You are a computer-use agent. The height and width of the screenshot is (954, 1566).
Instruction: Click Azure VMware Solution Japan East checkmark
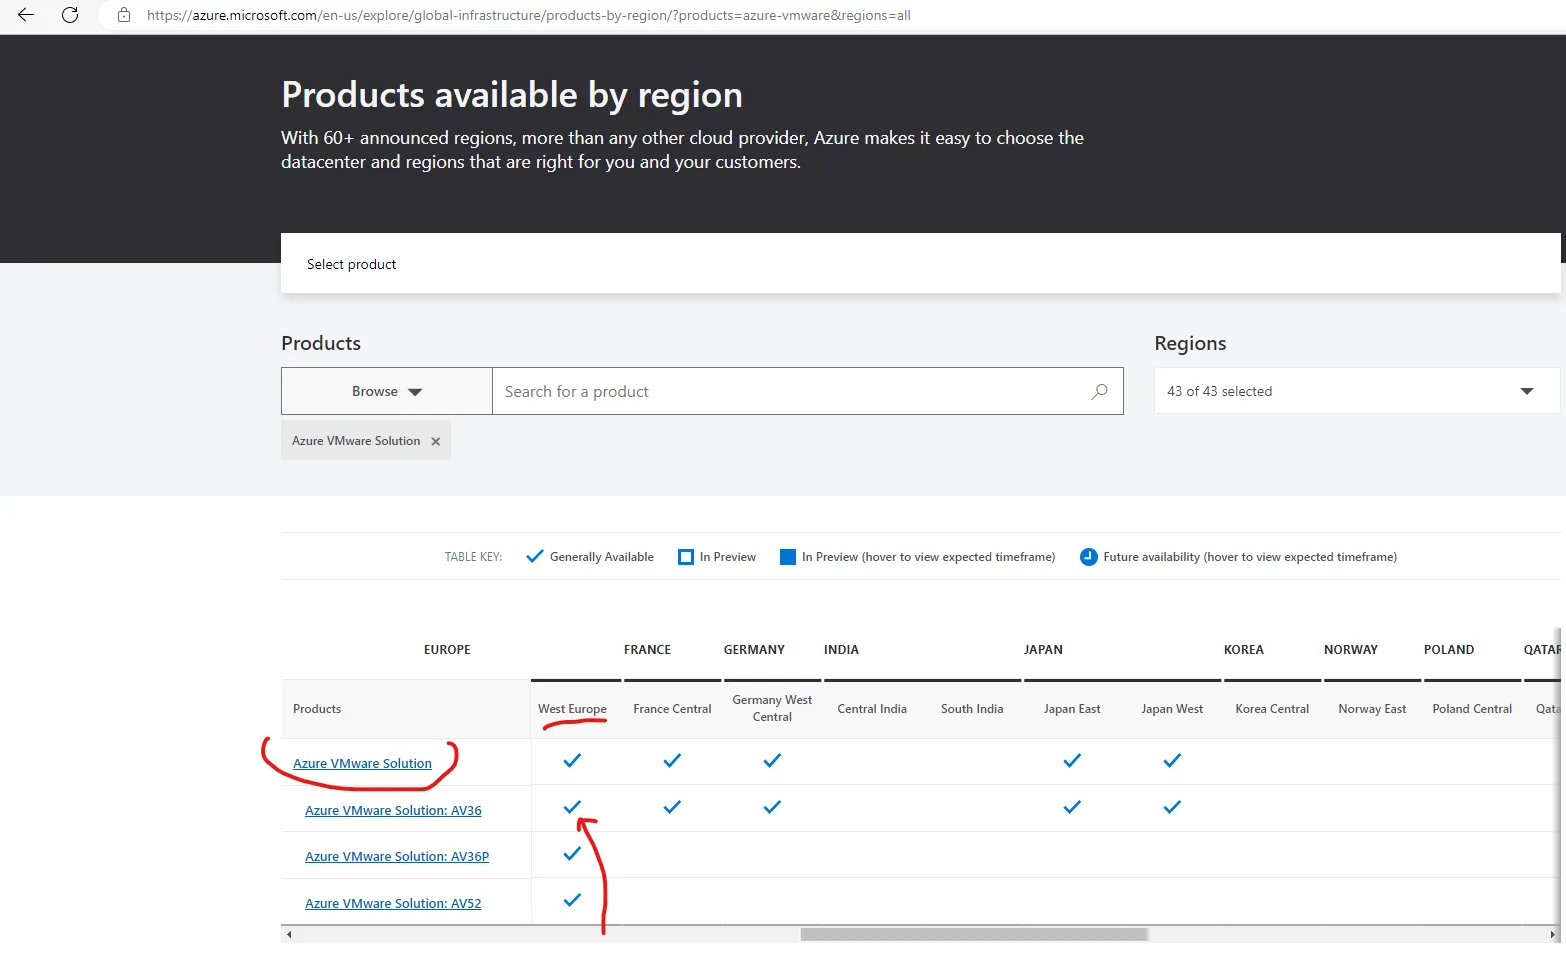(1072, 761)
